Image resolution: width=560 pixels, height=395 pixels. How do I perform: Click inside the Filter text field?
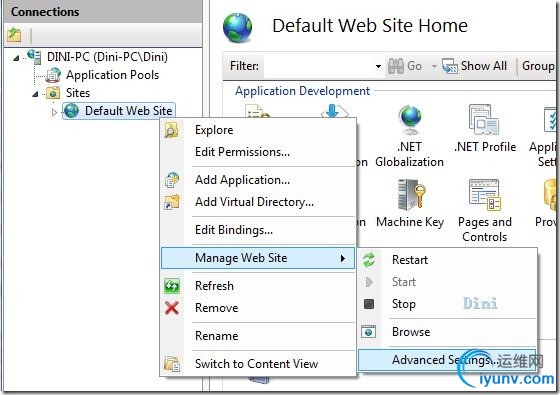tap(318, 66)
